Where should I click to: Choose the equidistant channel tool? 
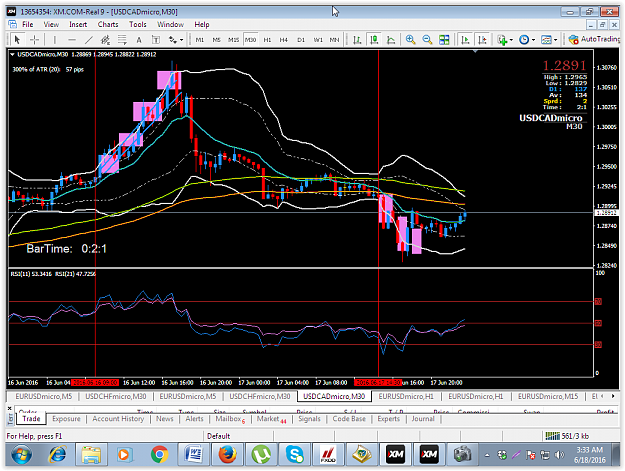click(x=105, y=39)
